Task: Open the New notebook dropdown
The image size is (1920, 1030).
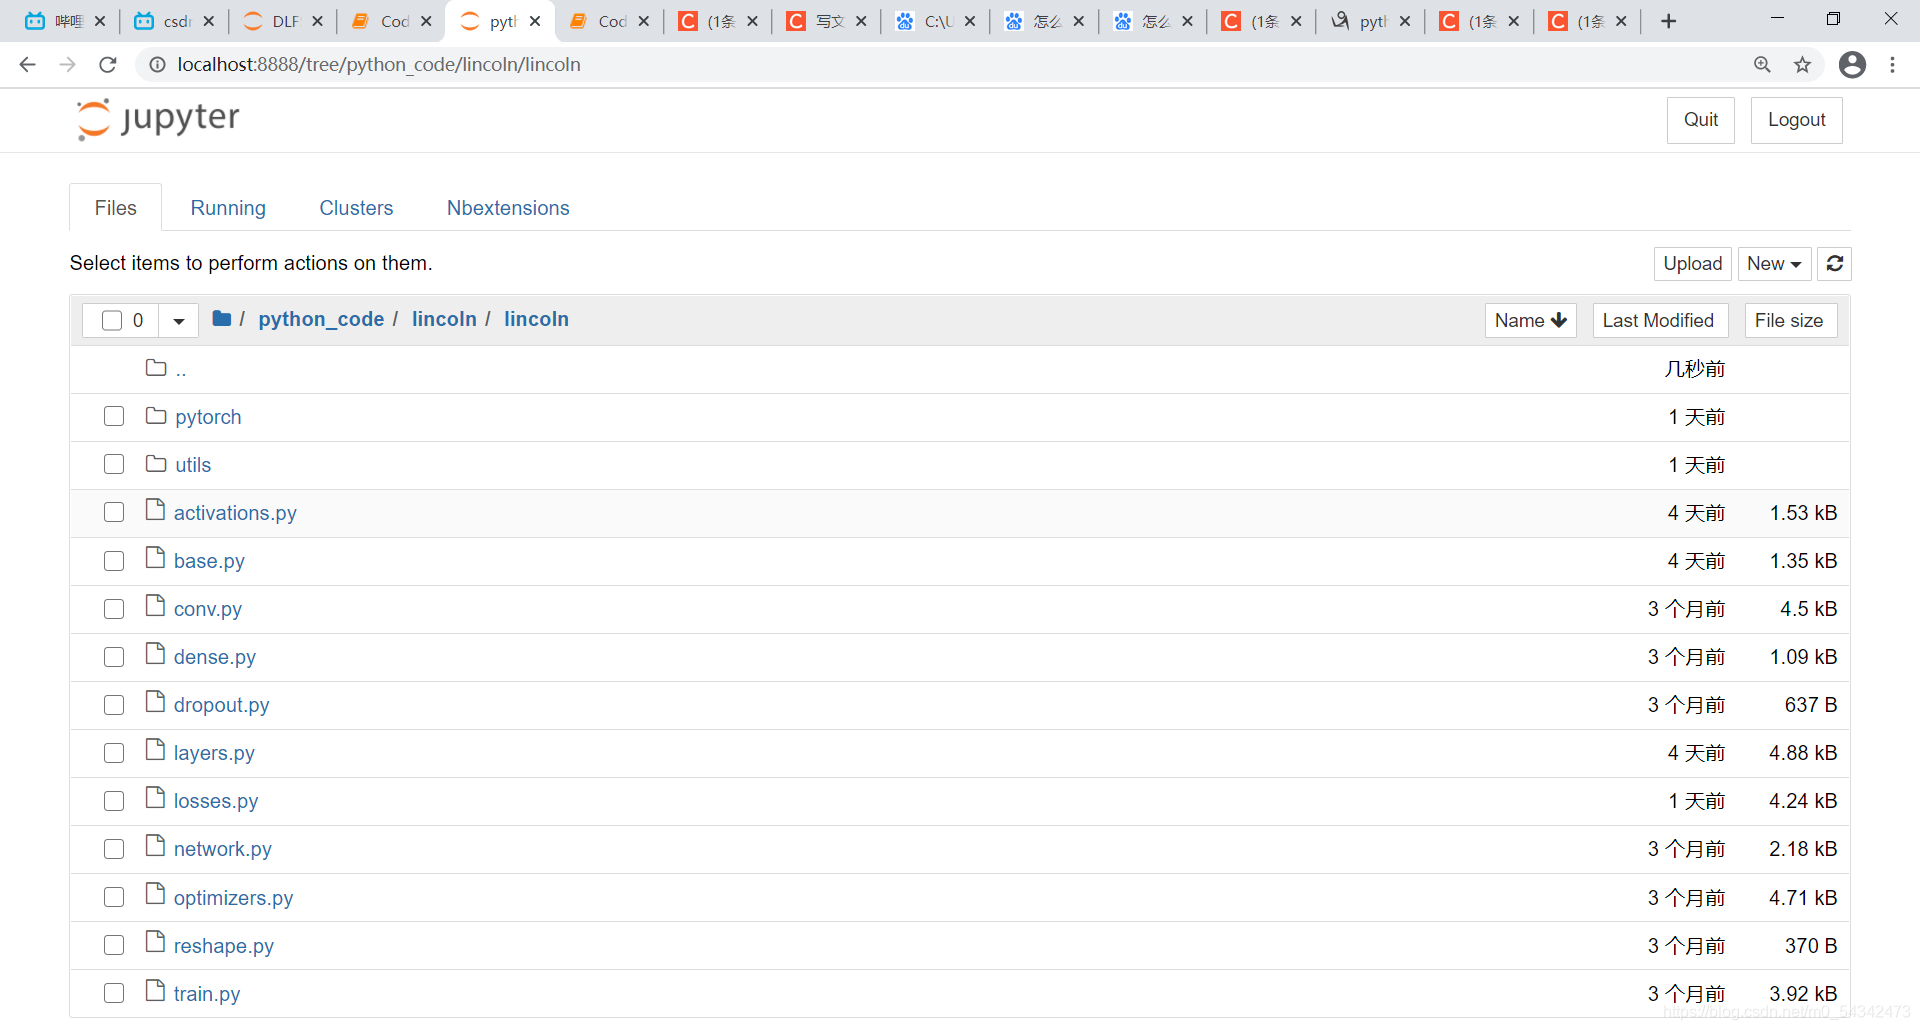Action: click(x=1774, y=264)
